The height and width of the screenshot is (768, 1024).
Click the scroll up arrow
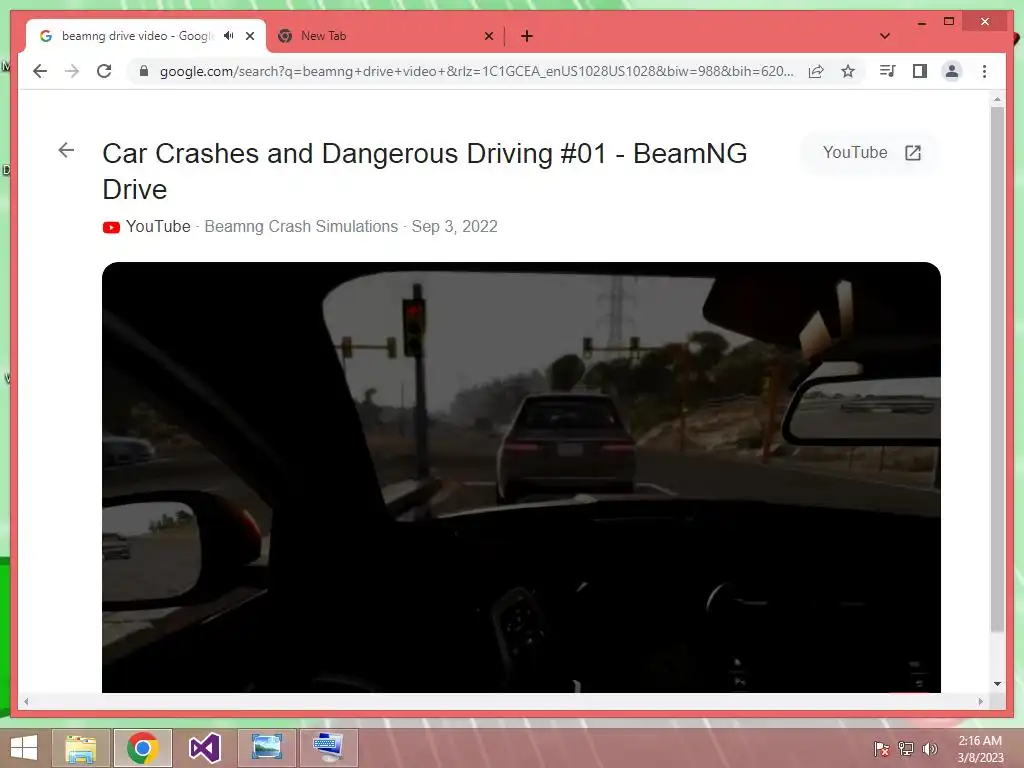click(997, 100)
